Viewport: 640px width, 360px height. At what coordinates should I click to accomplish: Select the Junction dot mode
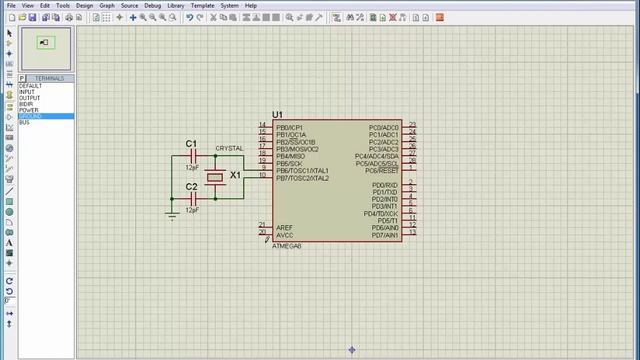click(9, 53)
